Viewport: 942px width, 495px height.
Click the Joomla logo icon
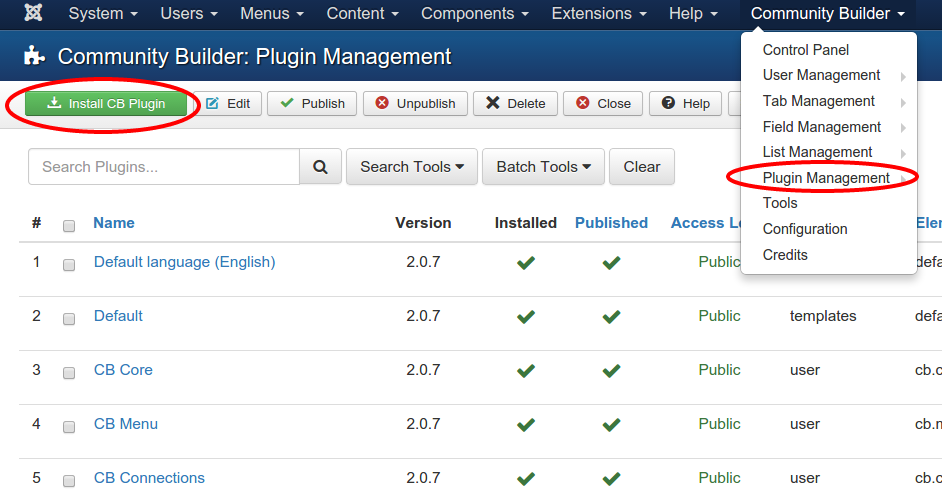pyautogui.click(x=33, y=13)
